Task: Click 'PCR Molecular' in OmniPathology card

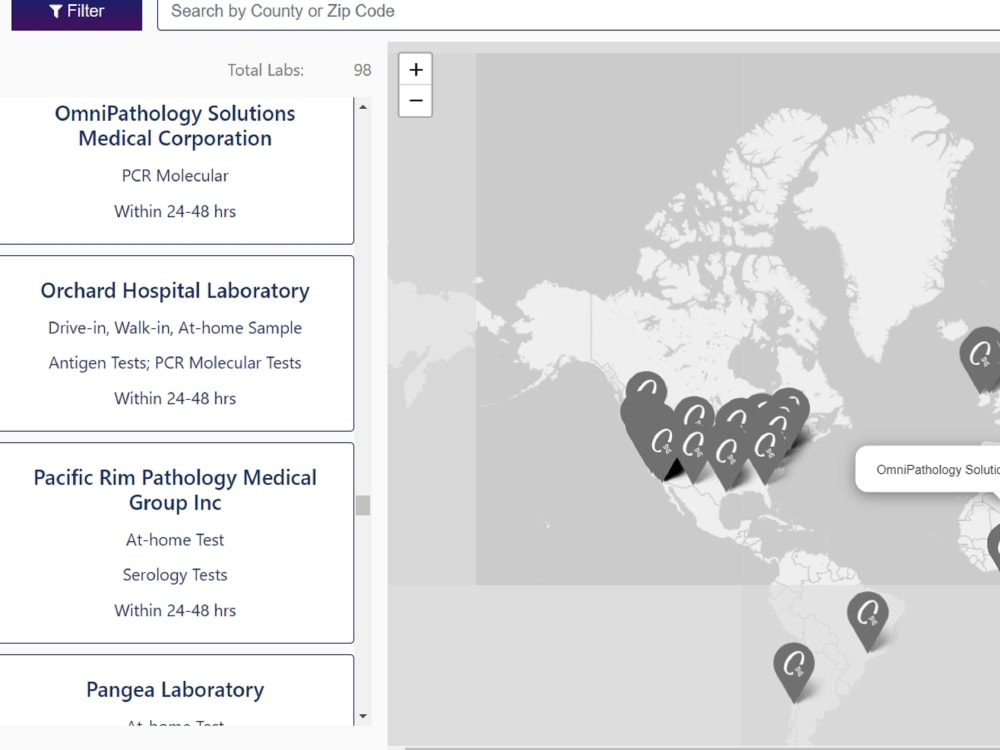Action: coord(175,175)
